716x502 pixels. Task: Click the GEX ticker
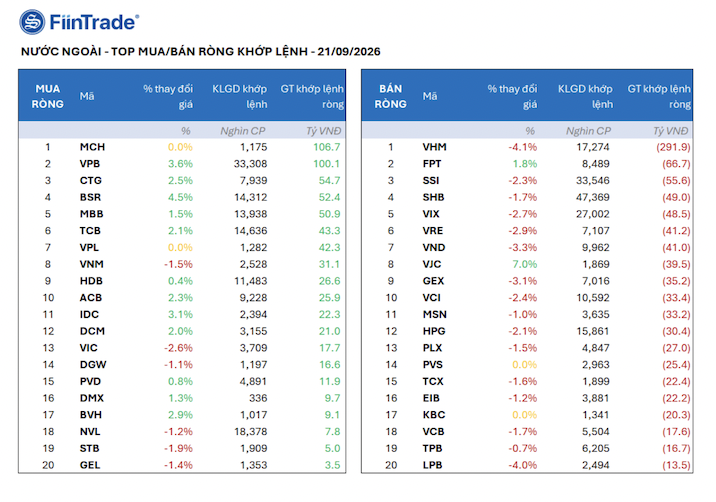(433, 281)
